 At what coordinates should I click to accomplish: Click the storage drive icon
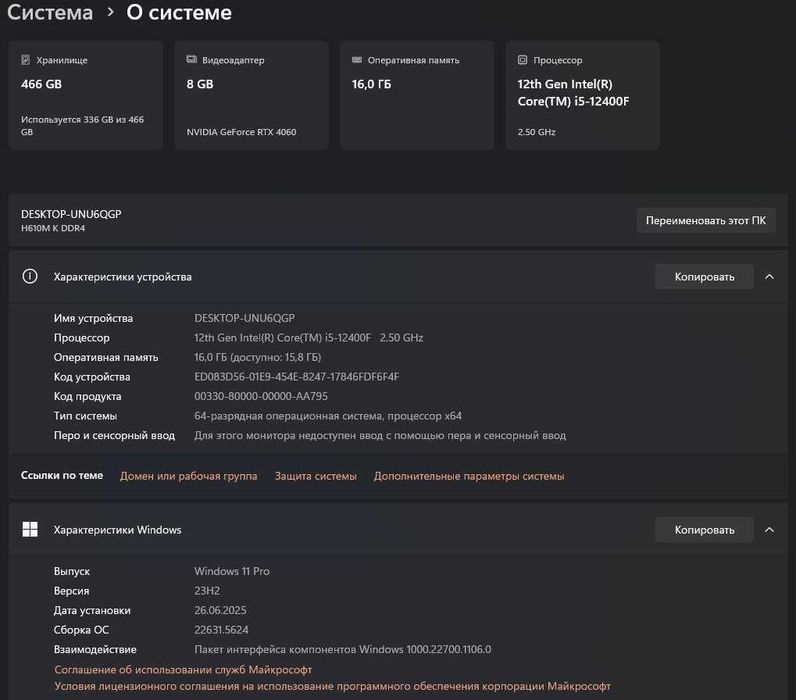[x=25, y=60]
